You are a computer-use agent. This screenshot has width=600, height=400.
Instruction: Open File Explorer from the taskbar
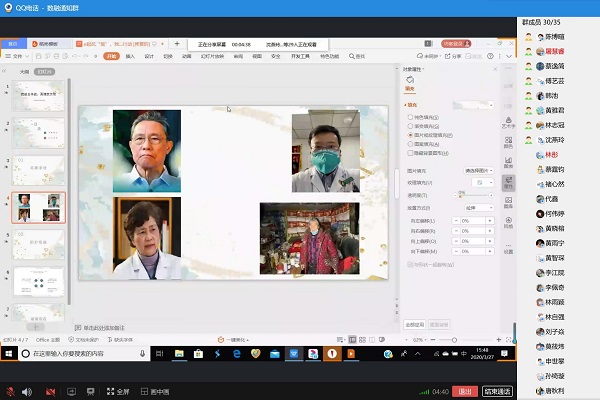179,354
